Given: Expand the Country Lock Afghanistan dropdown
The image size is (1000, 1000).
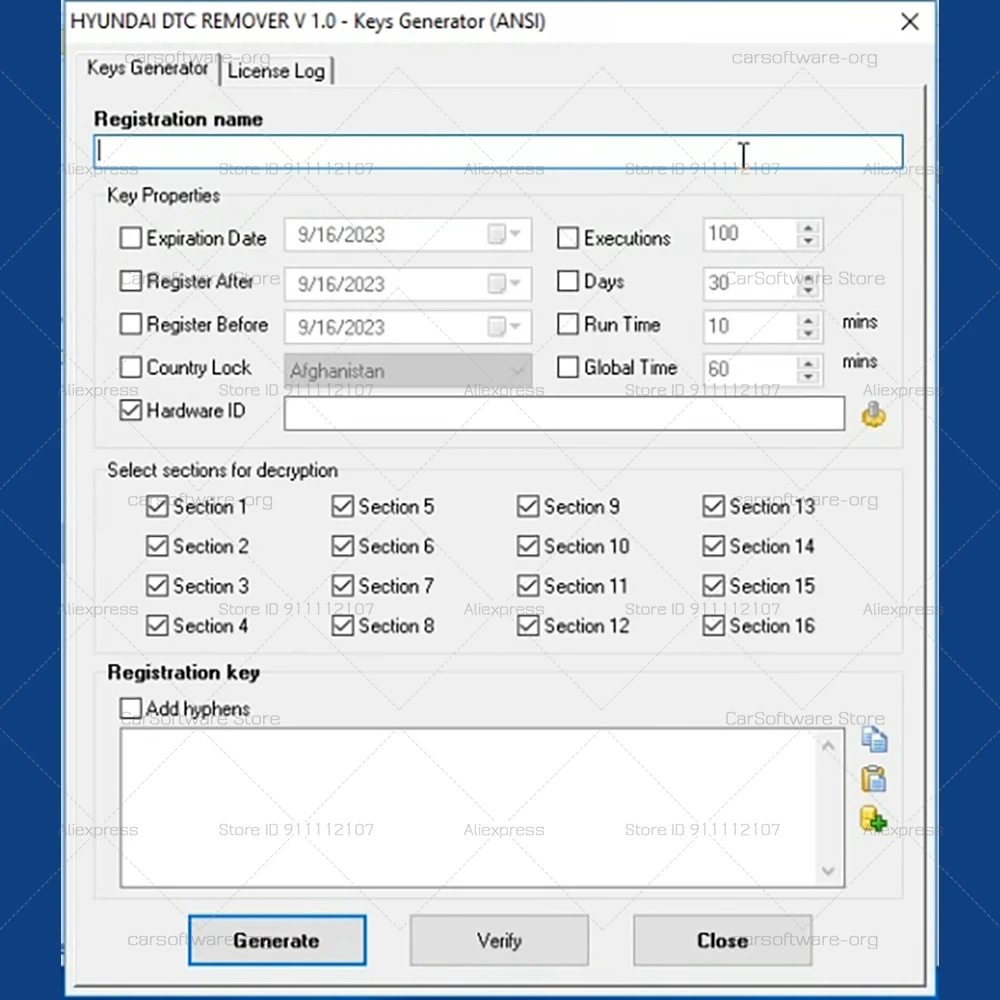Looking at the screenshot, I should pos(518,371).
